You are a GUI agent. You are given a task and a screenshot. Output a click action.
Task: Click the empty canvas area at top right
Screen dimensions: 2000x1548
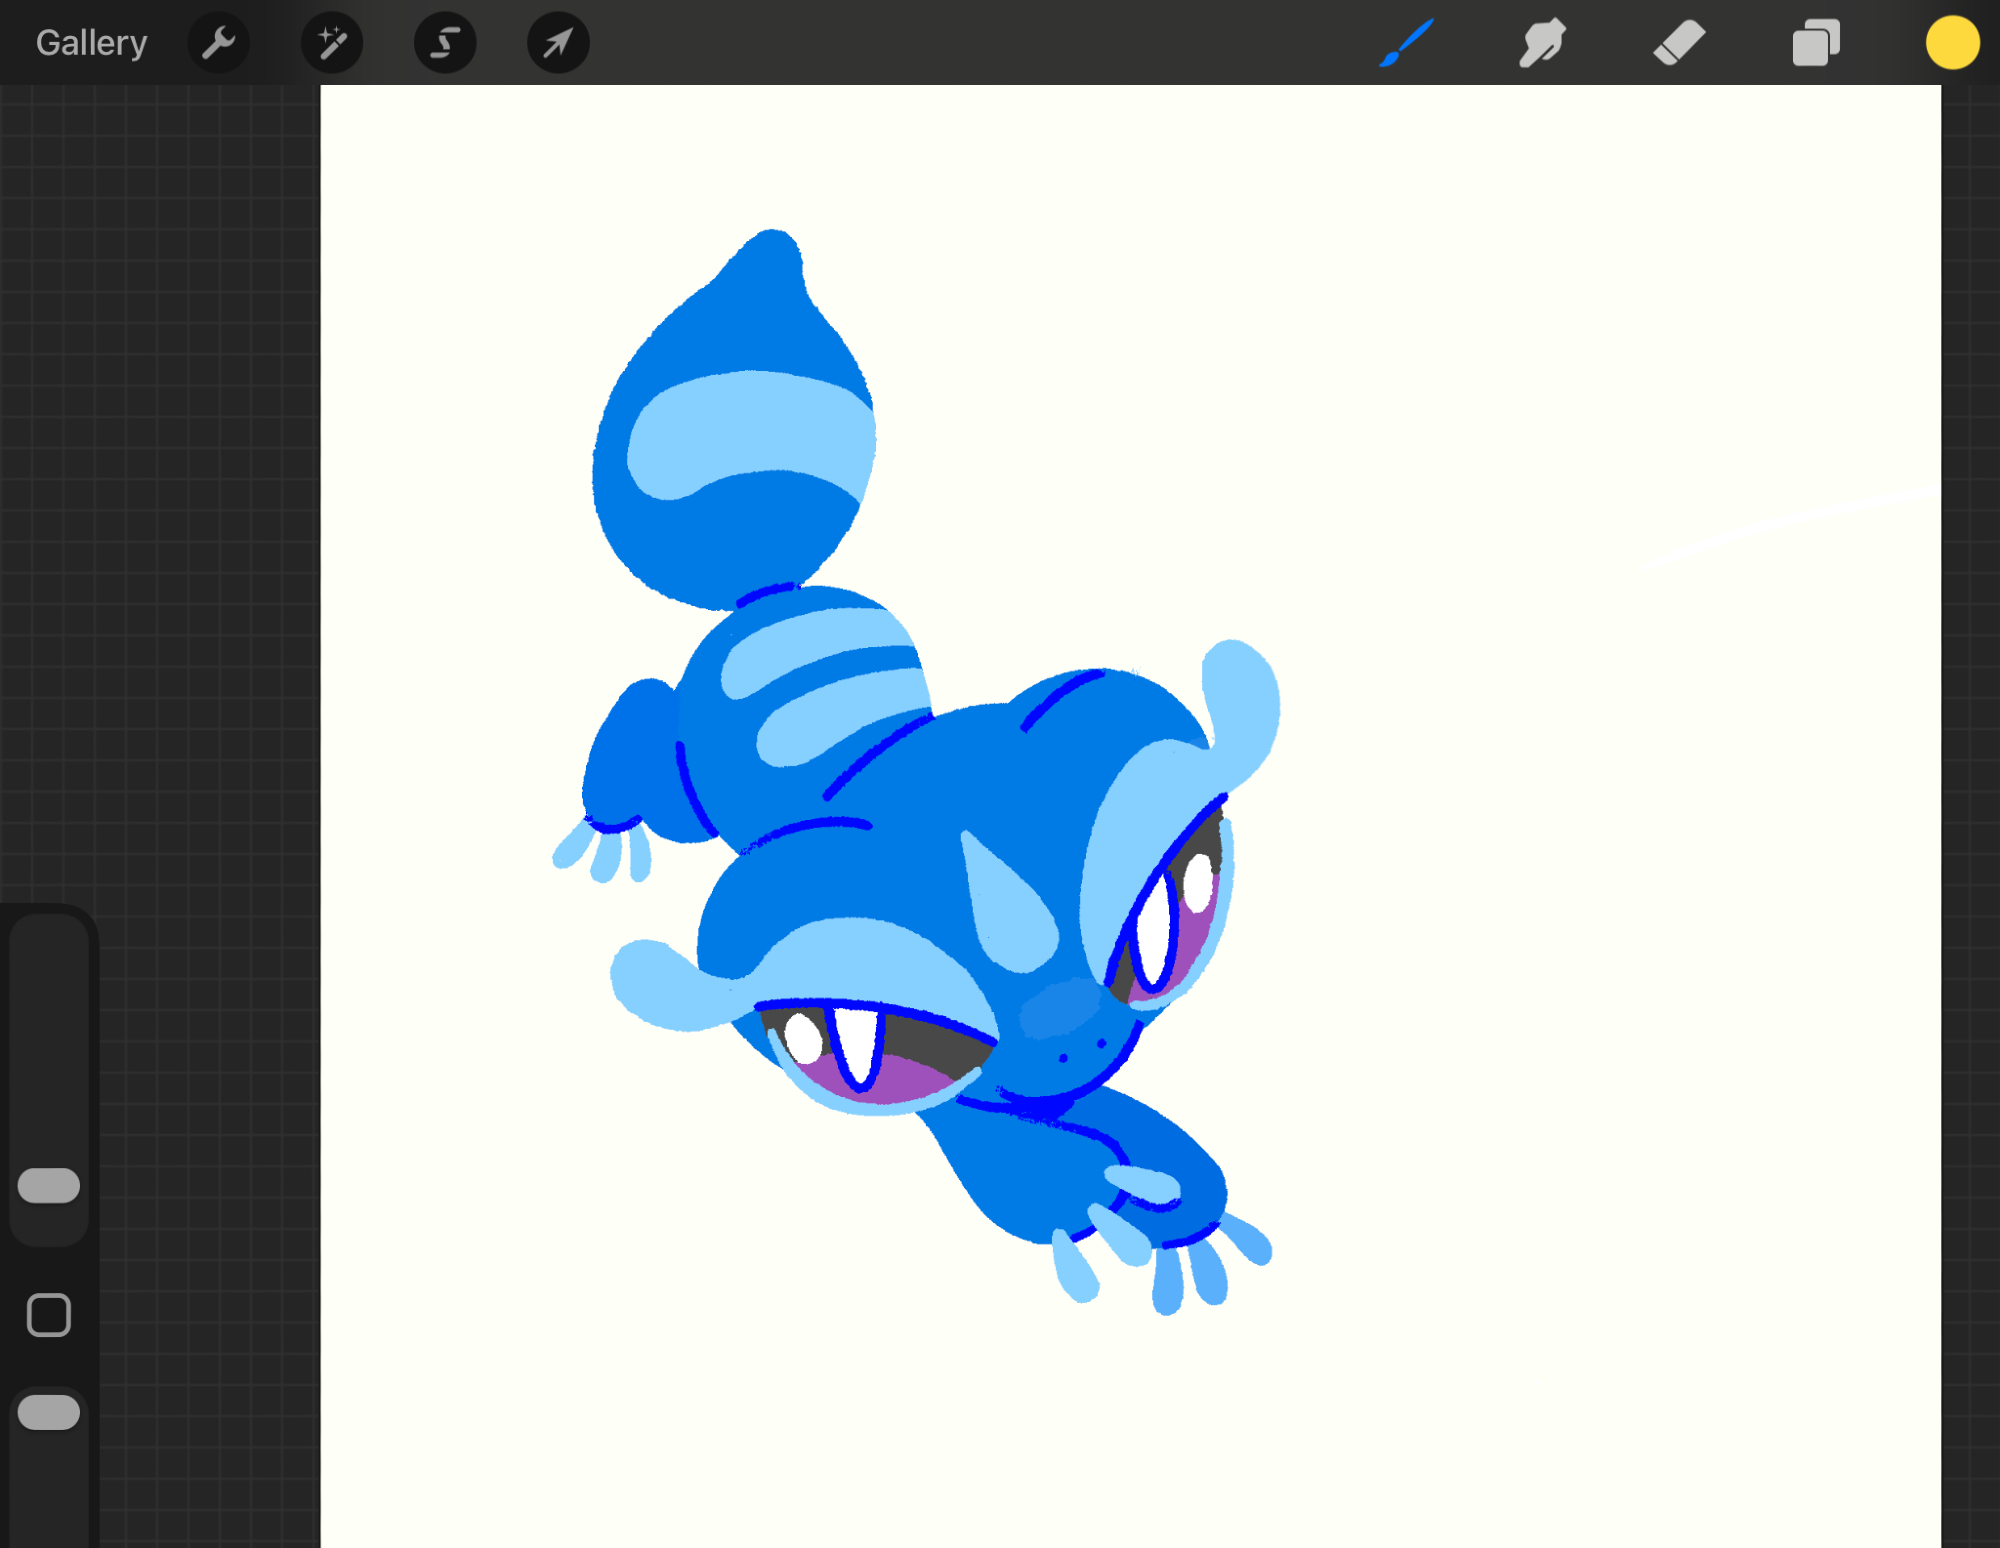pyautogui.click(x=1650, y=250)
